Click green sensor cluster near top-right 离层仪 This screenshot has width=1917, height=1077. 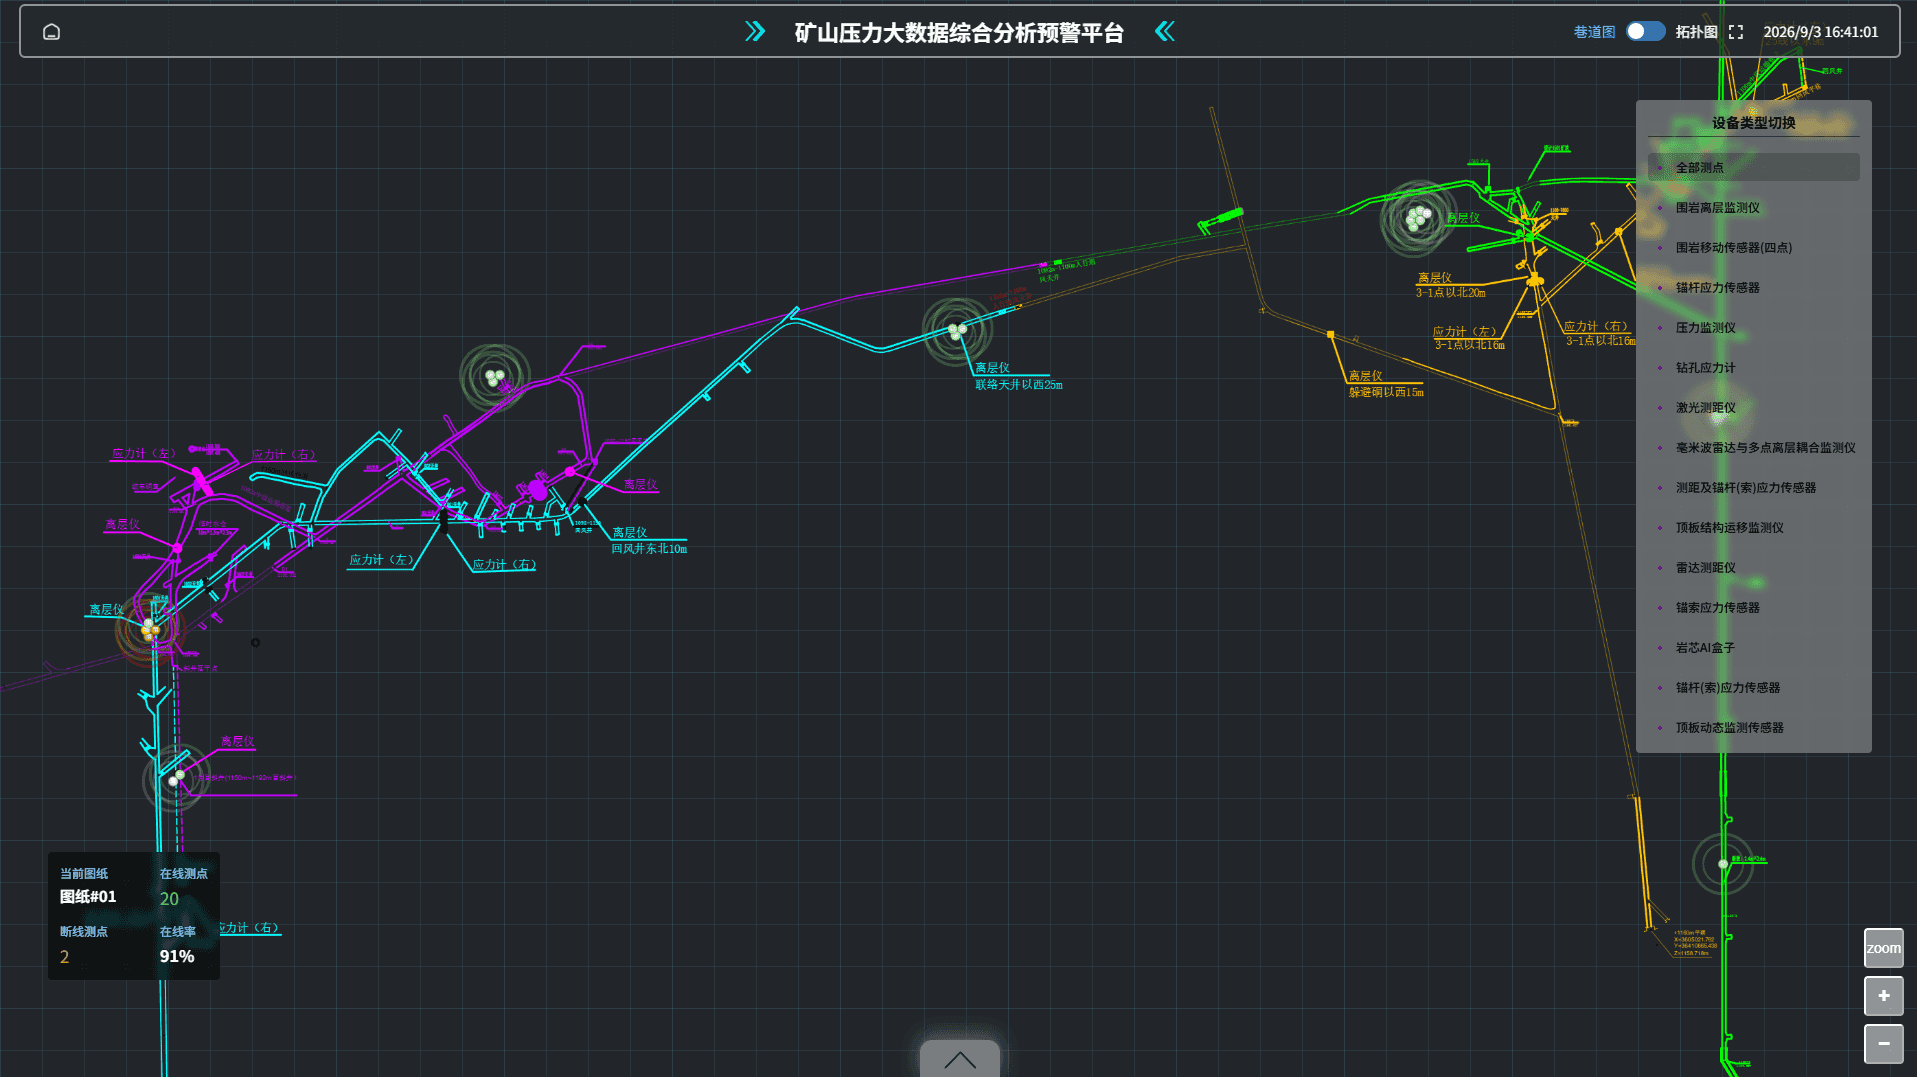(1417, 218)
